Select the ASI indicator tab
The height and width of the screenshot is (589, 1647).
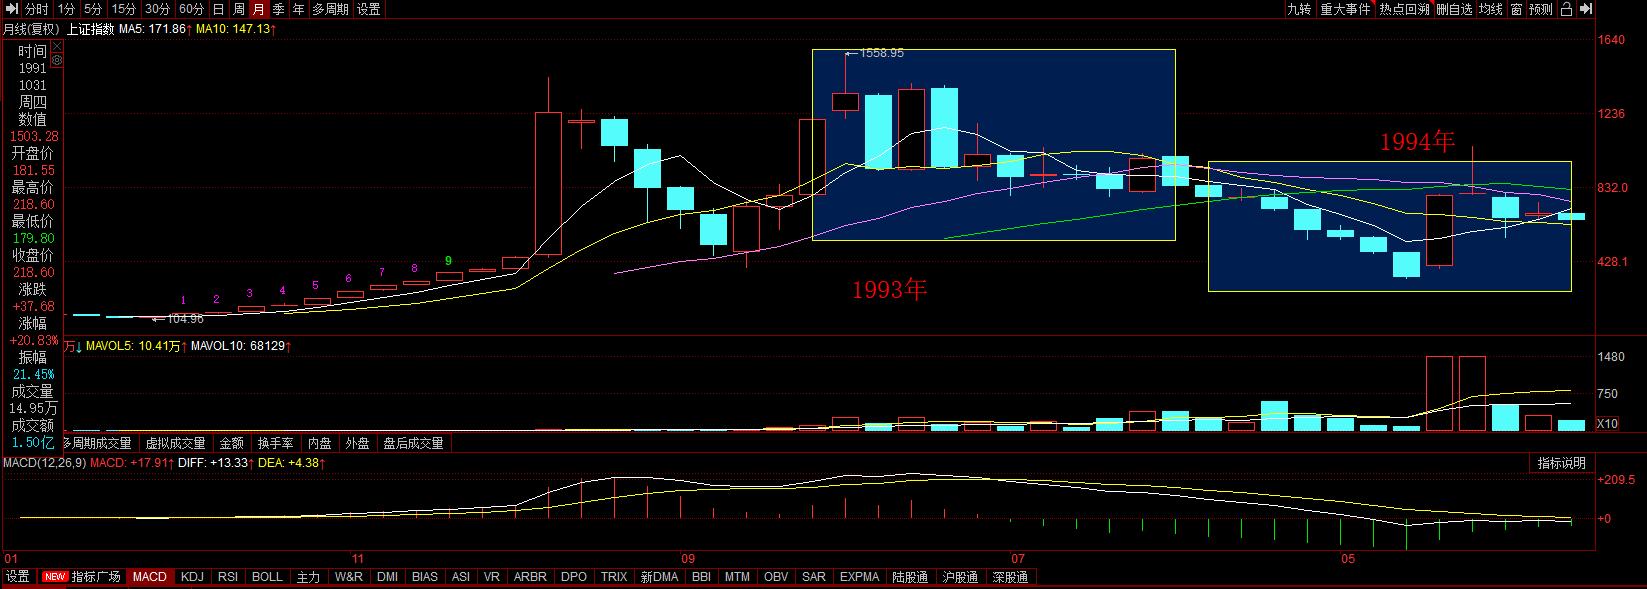click(x=461, y=577)
